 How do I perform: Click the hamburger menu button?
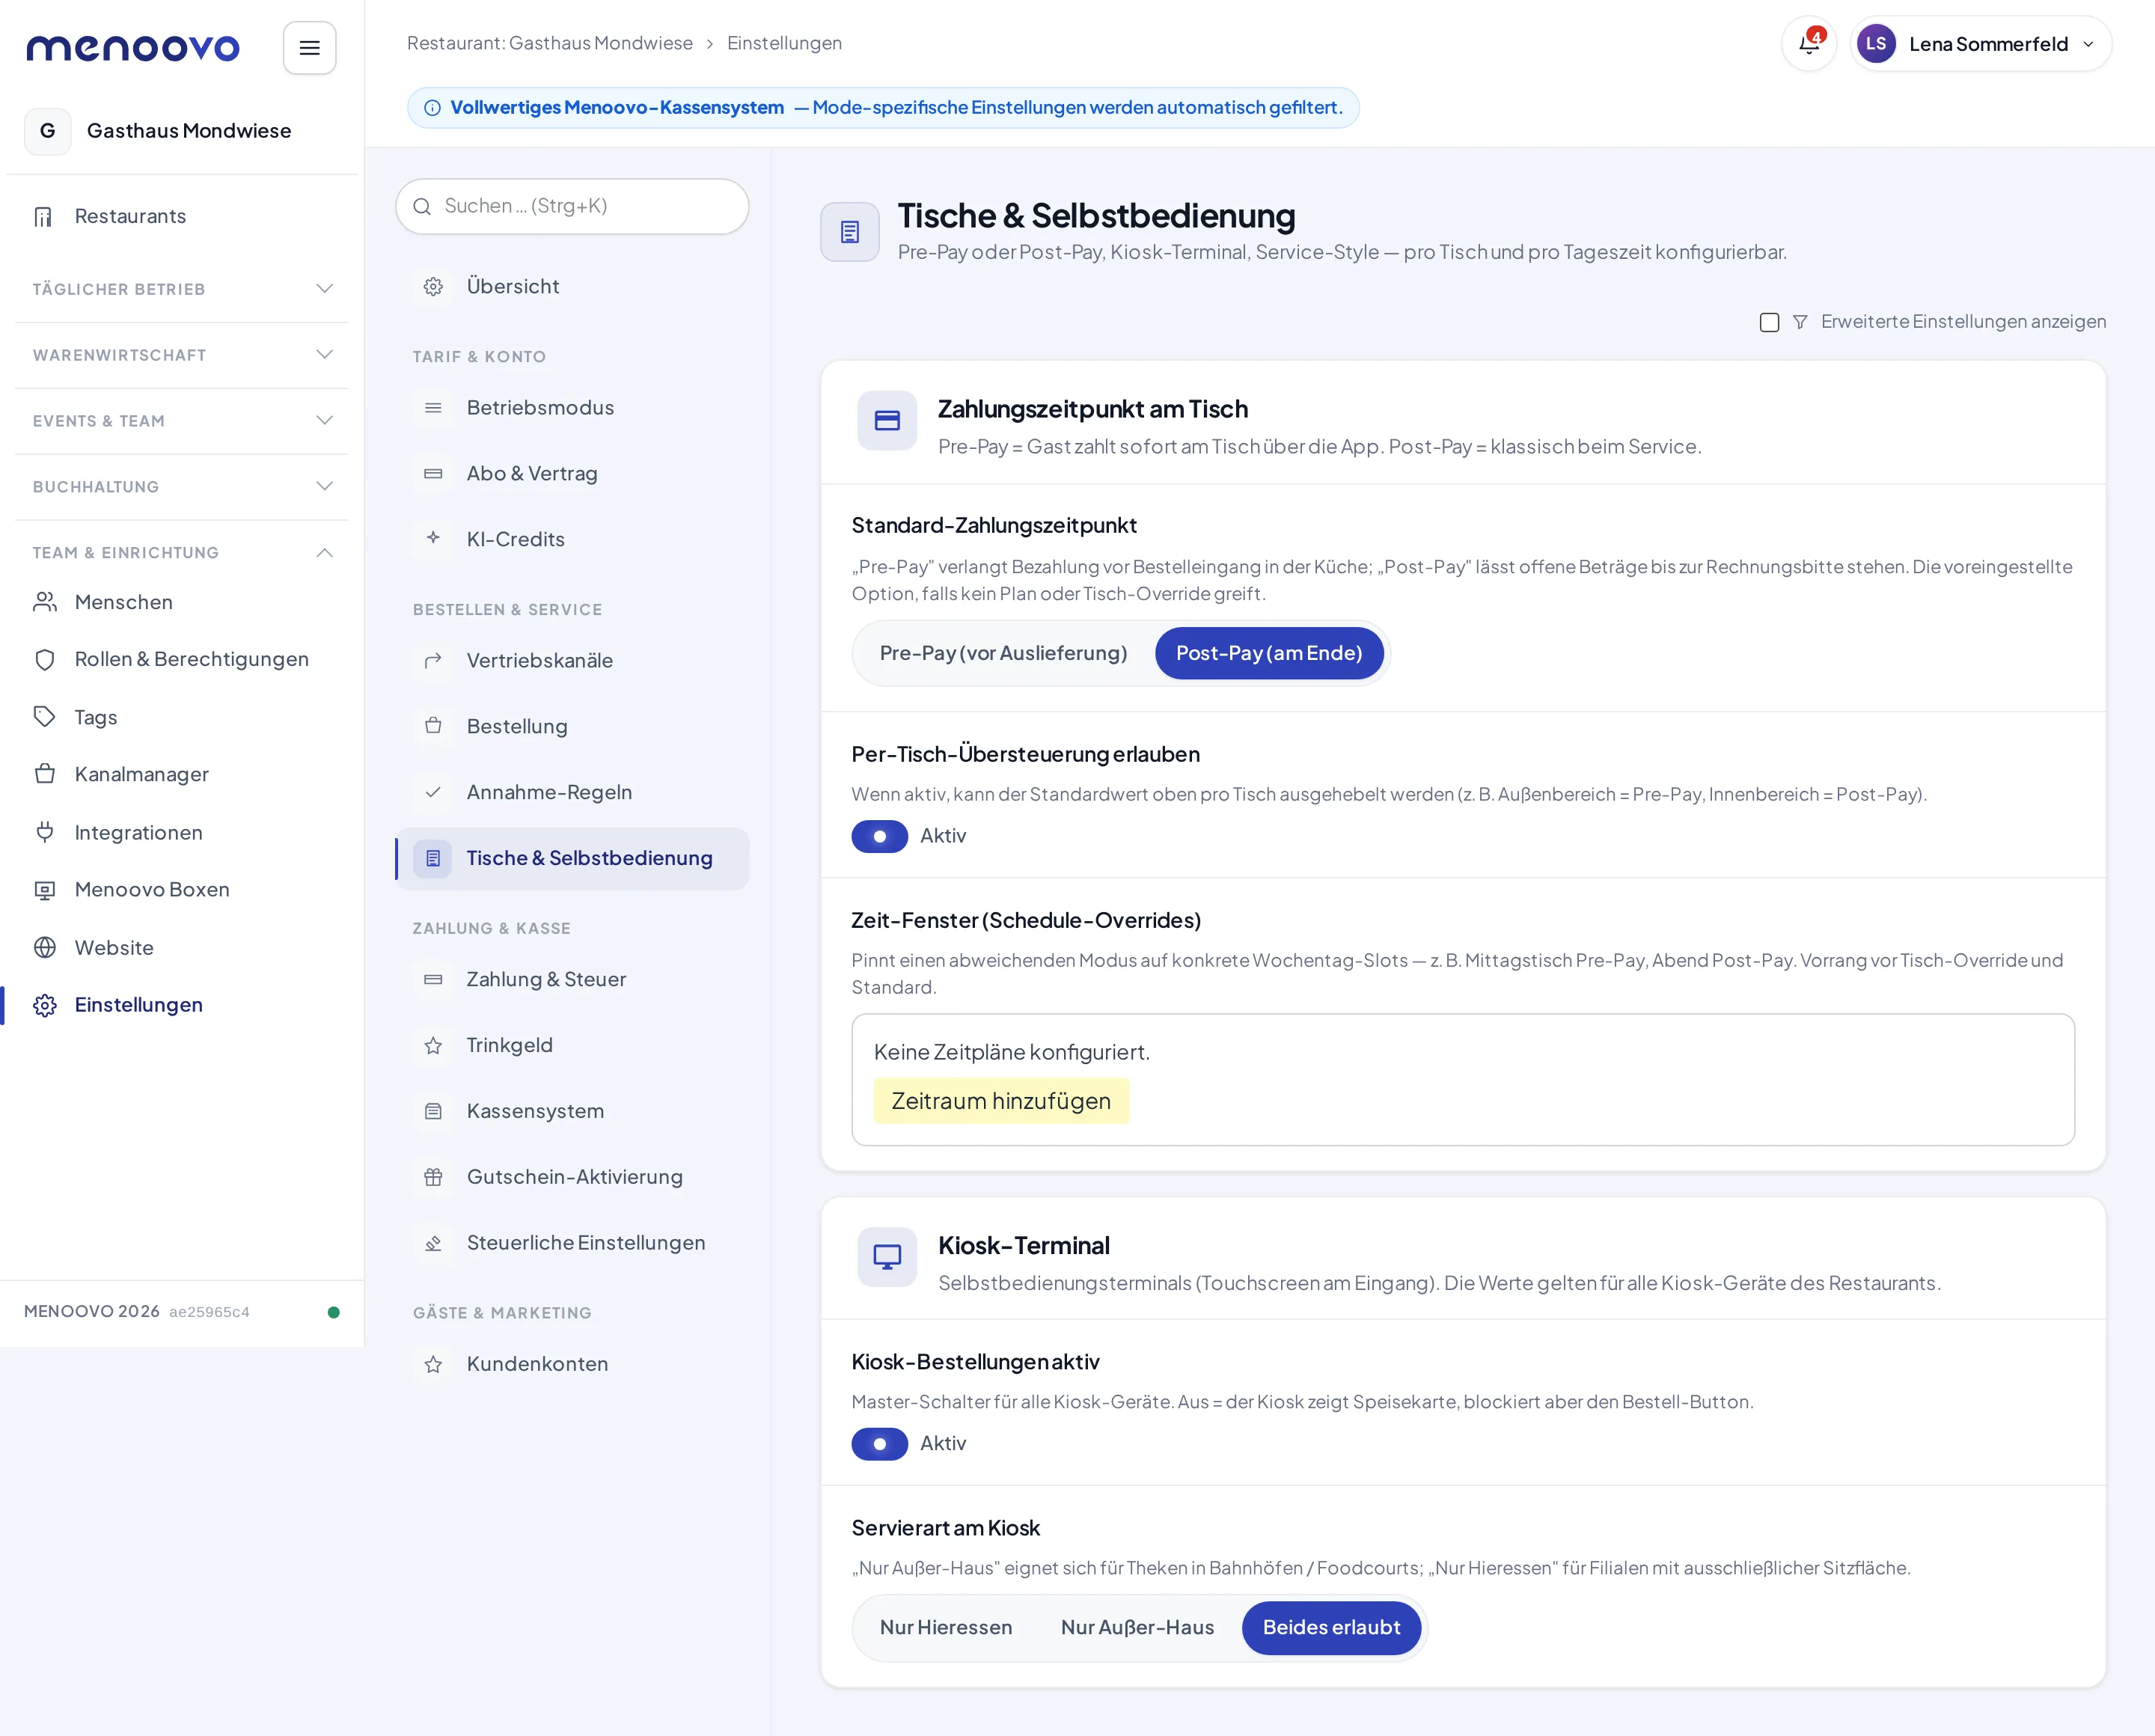point(309,48)
